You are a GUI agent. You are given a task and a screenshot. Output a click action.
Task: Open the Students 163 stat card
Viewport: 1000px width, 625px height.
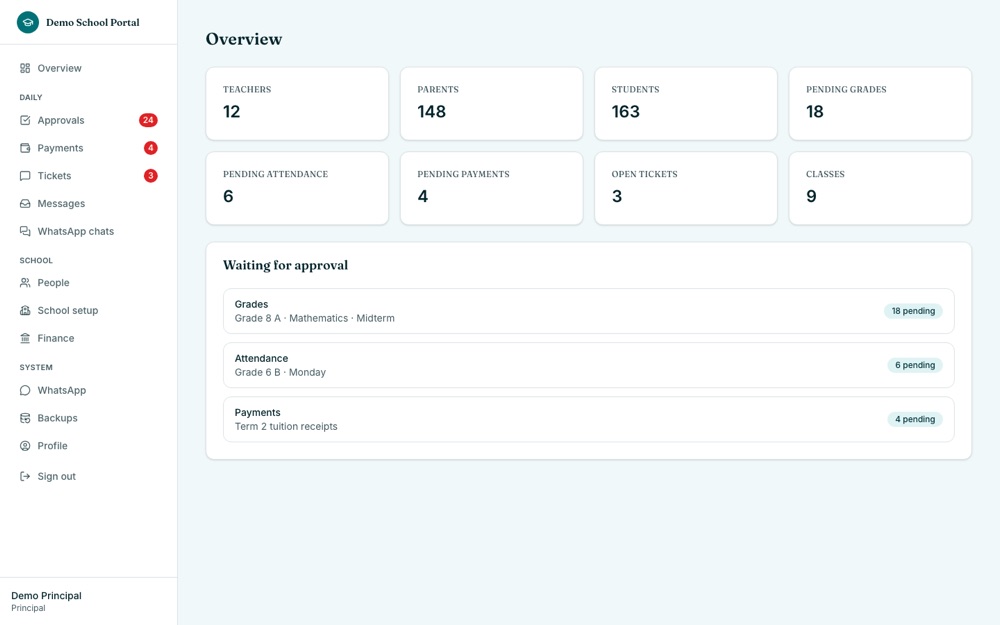pyautogui.click(x=686, y=104)
